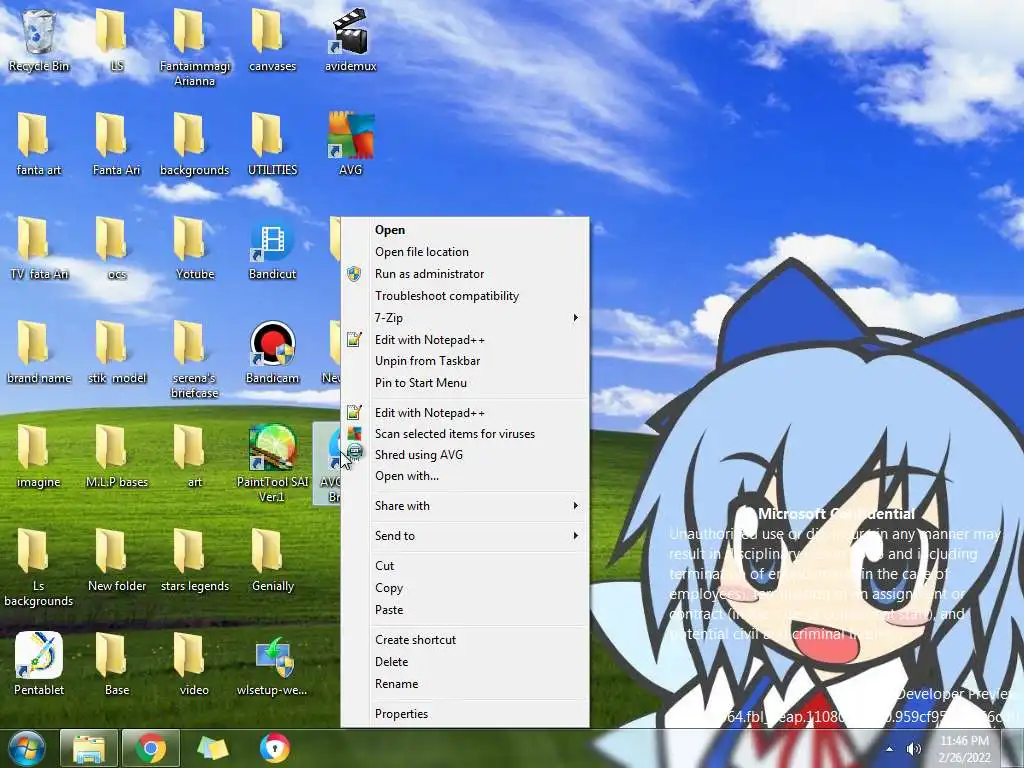Screen dimensions: 1024x768
Task: Show hidden system tray icons
Action: pyautogui.click(x=889, y=748)
